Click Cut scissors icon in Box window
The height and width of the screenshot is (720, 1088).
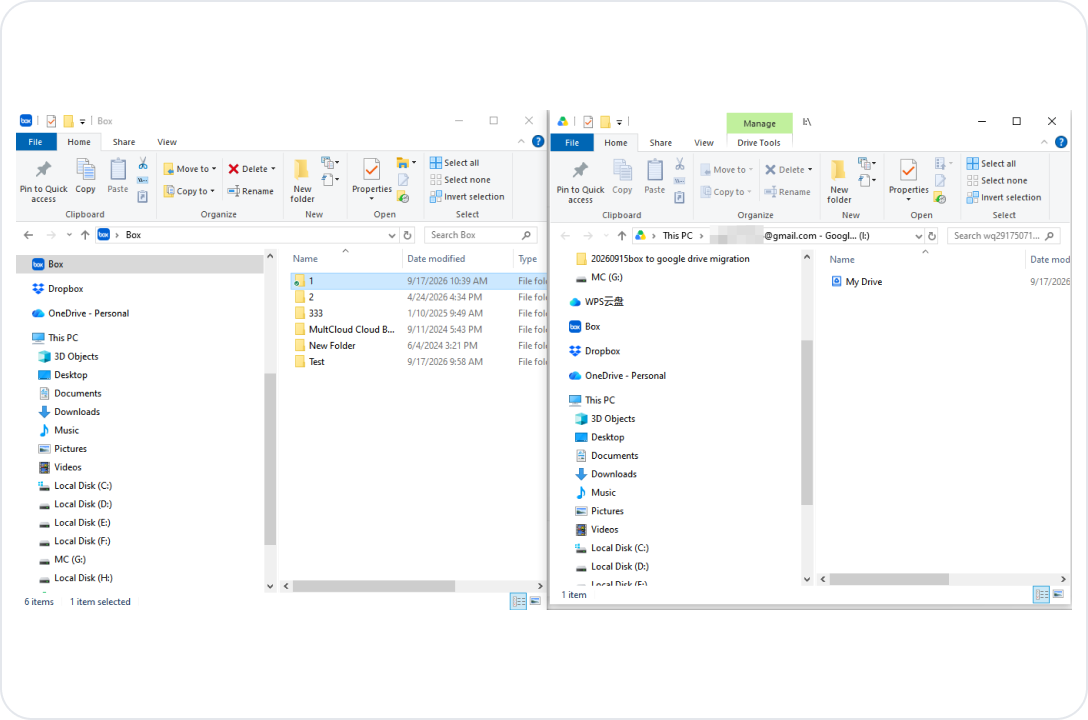tap(143, 164)
